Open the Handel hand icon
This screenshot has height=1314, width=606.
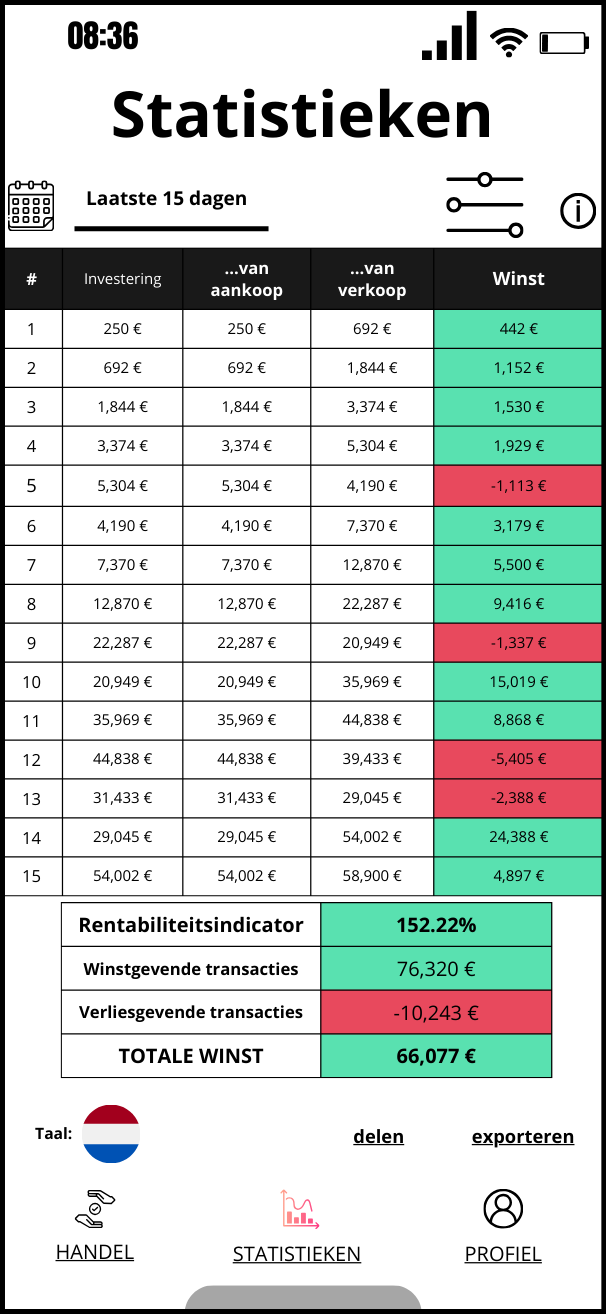(x=95, y=1208)
